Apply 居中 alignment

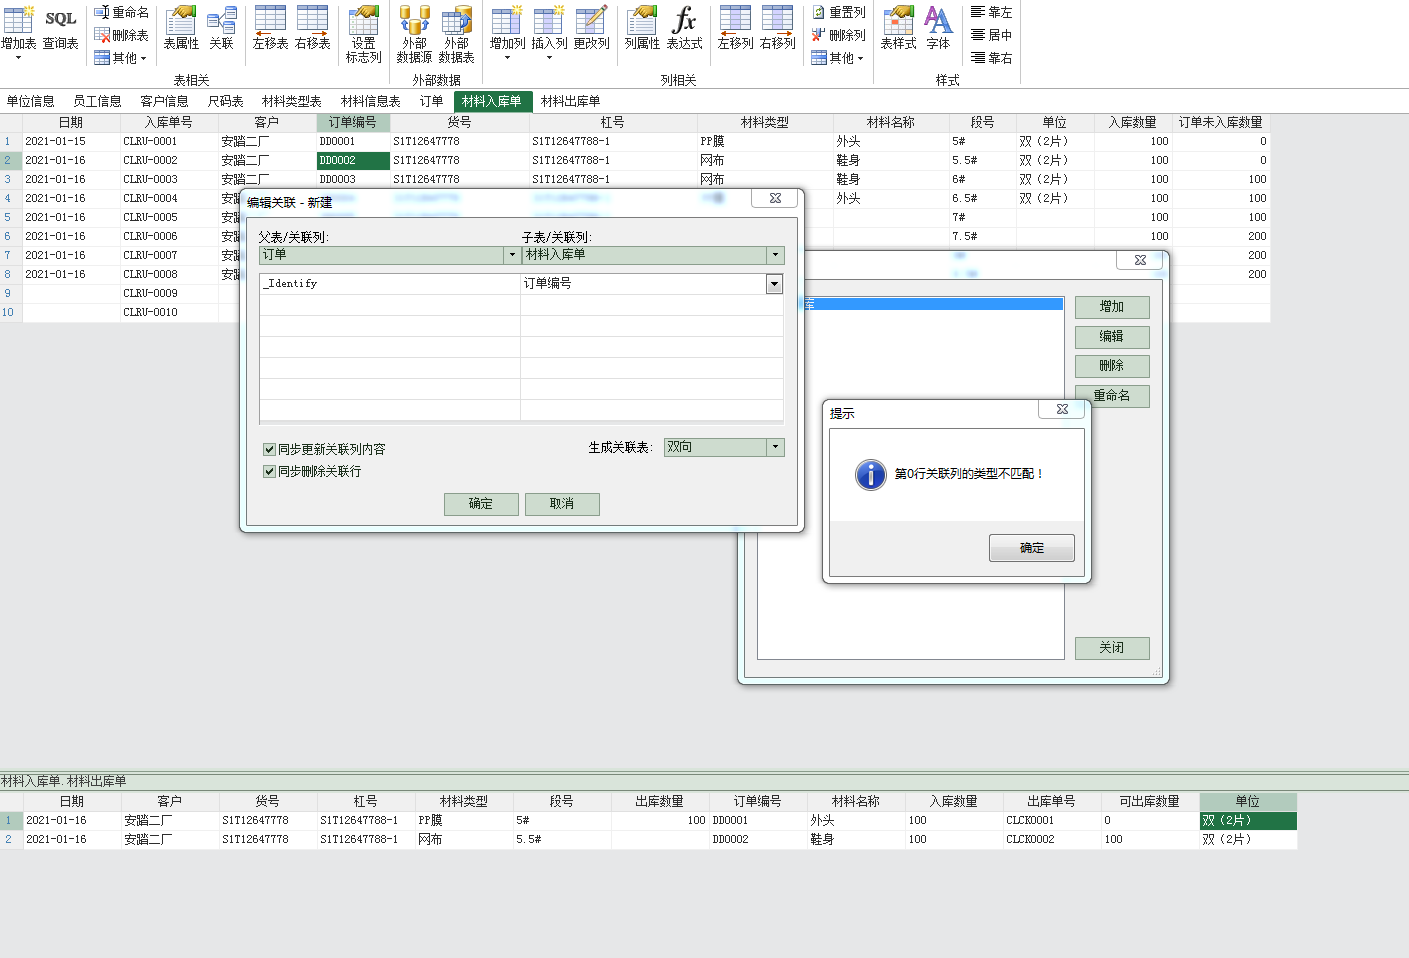(x=991, y=35)
